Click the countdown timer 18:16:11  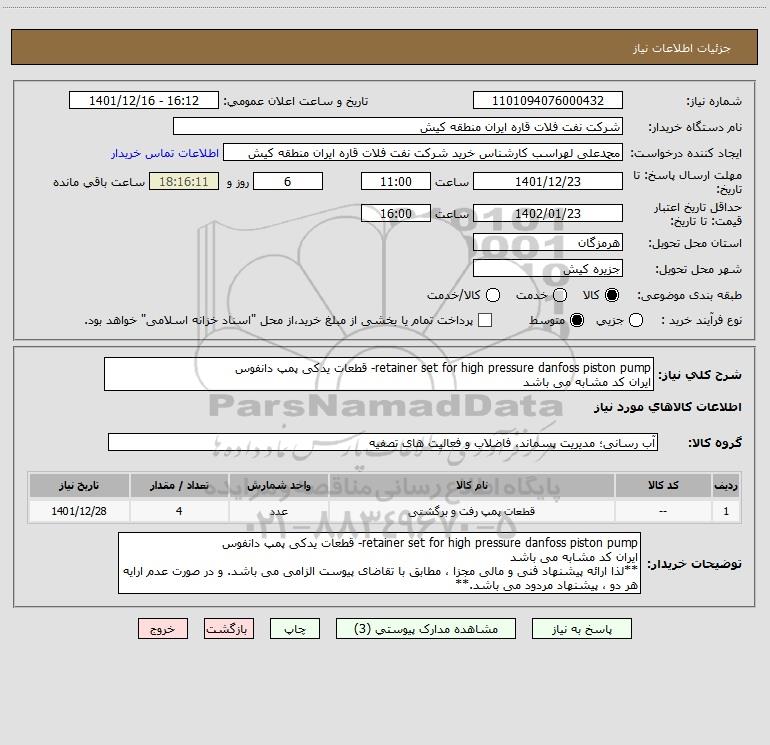pyautogui.click(x=184, y=181)
